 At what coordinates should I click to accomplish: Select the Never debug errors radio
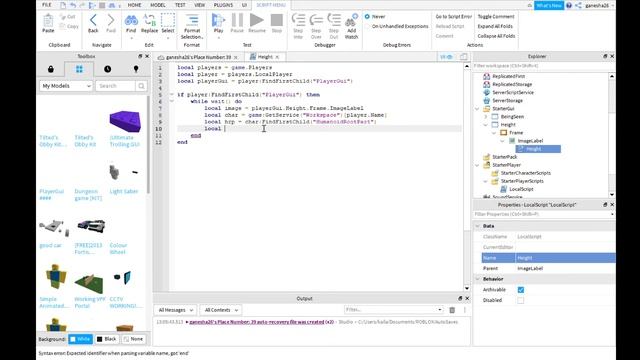click(x=367, y=16)
